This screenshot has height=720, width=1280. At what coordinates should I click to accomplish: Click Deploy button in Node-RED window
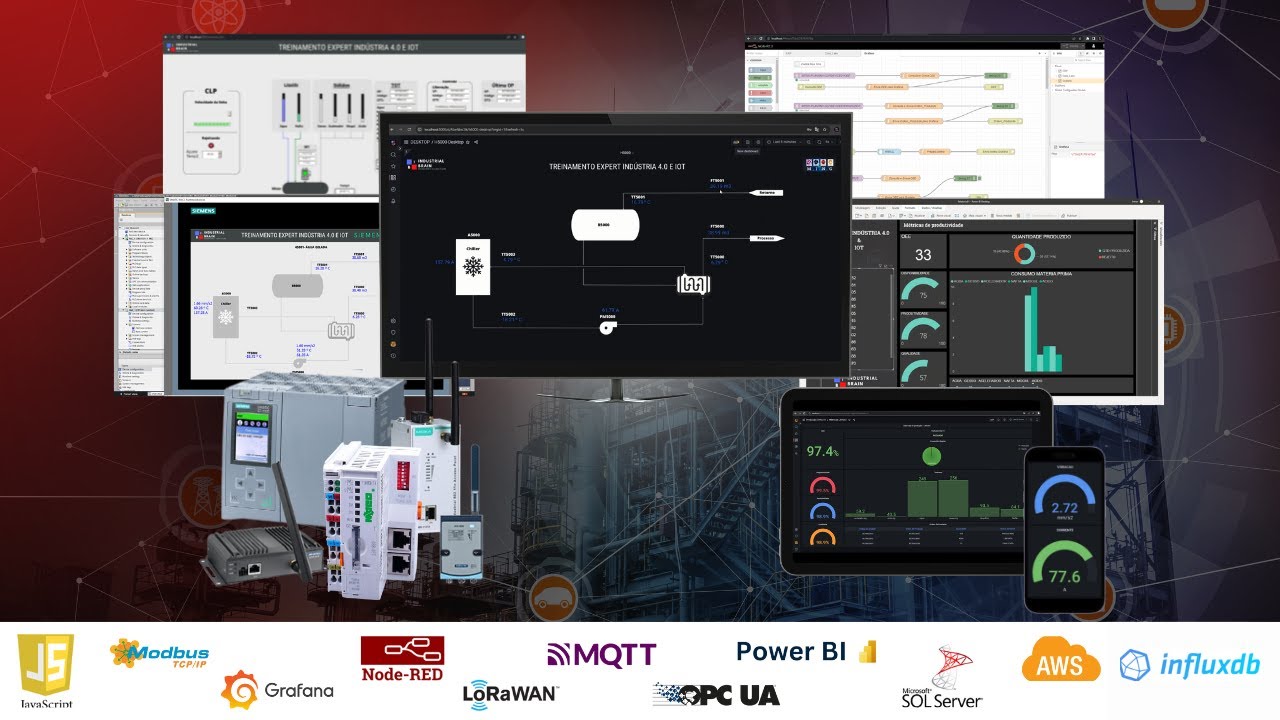pos(1073,46)
